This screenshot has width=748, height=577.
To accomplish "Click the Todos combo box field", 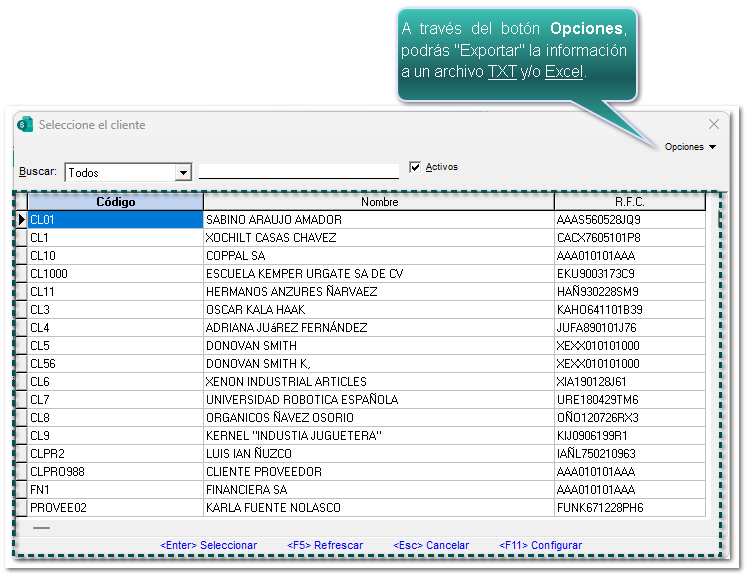I will click(119, 173).
